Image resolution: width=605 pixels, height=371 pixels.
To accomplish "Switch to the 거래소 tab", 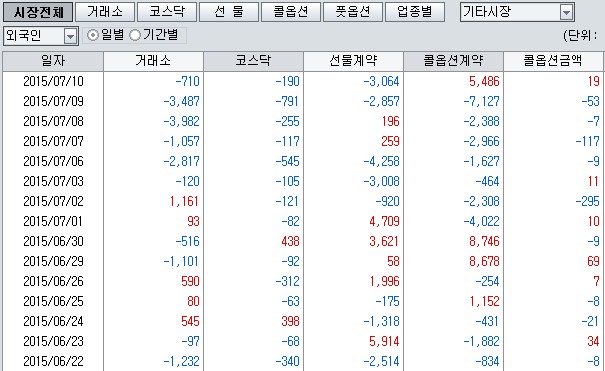I will tap(105, 12).
